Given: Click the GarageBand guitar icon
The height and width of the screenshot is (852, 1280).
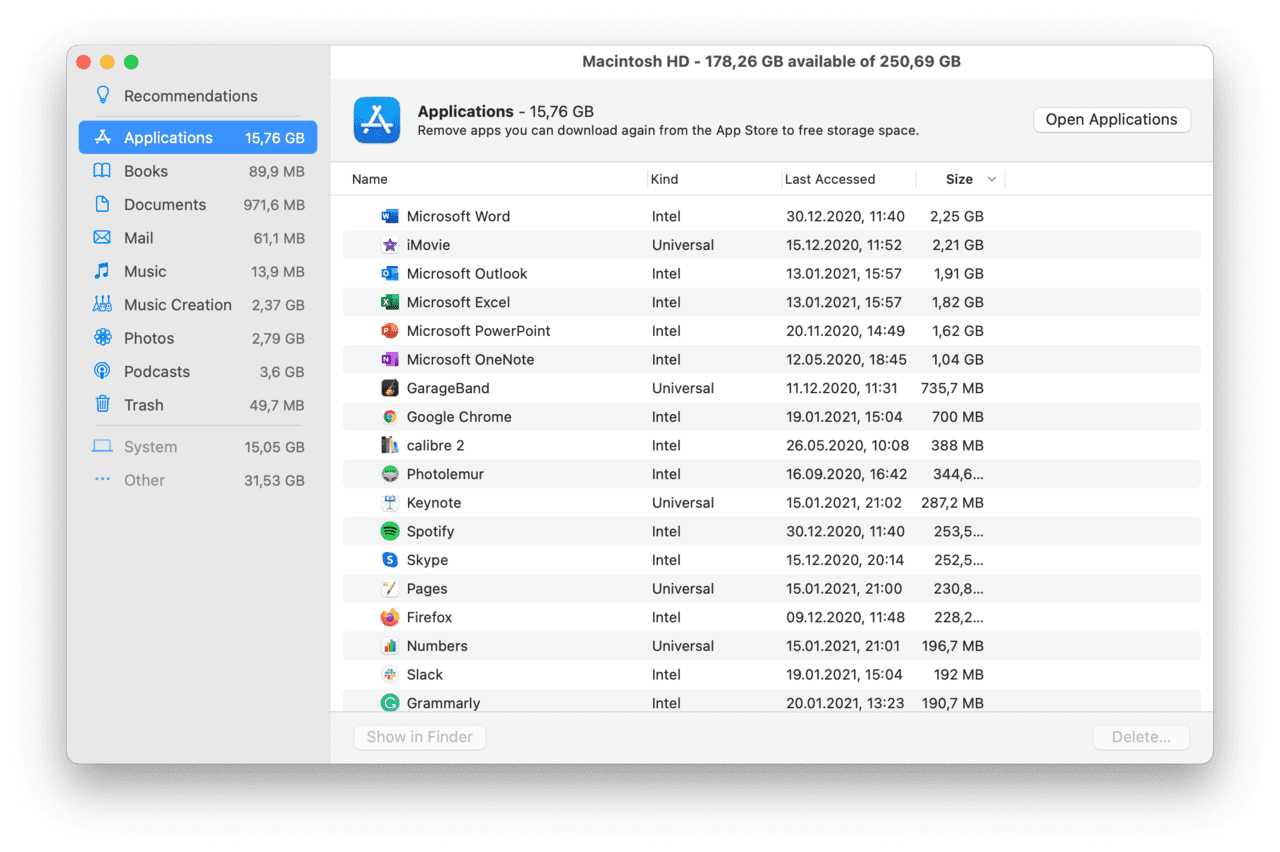Looking at the screenshot, I should pyautogui.click(x=390, y=388).
